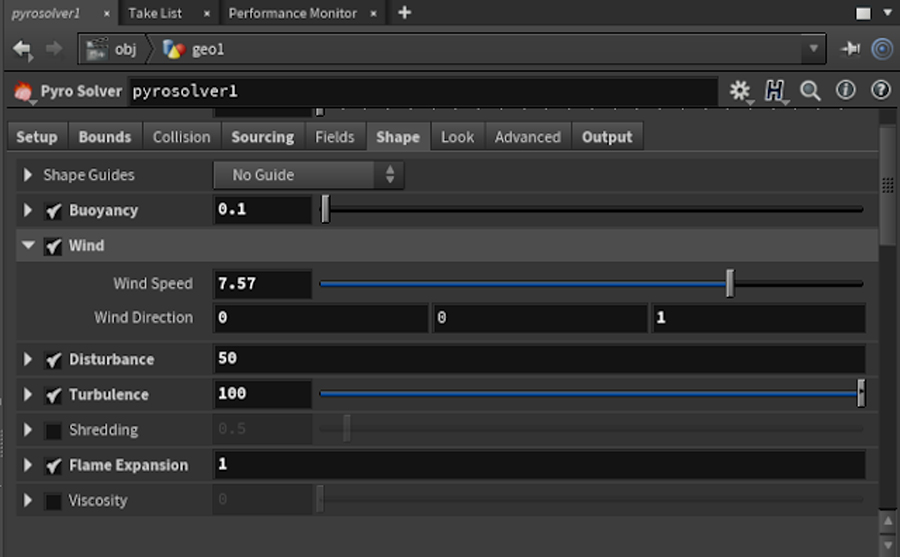Image resolution: width=900 pixels, height=557 pixels.
Task: Enable the Shredding checkbox
Action: tap(54, 431)
